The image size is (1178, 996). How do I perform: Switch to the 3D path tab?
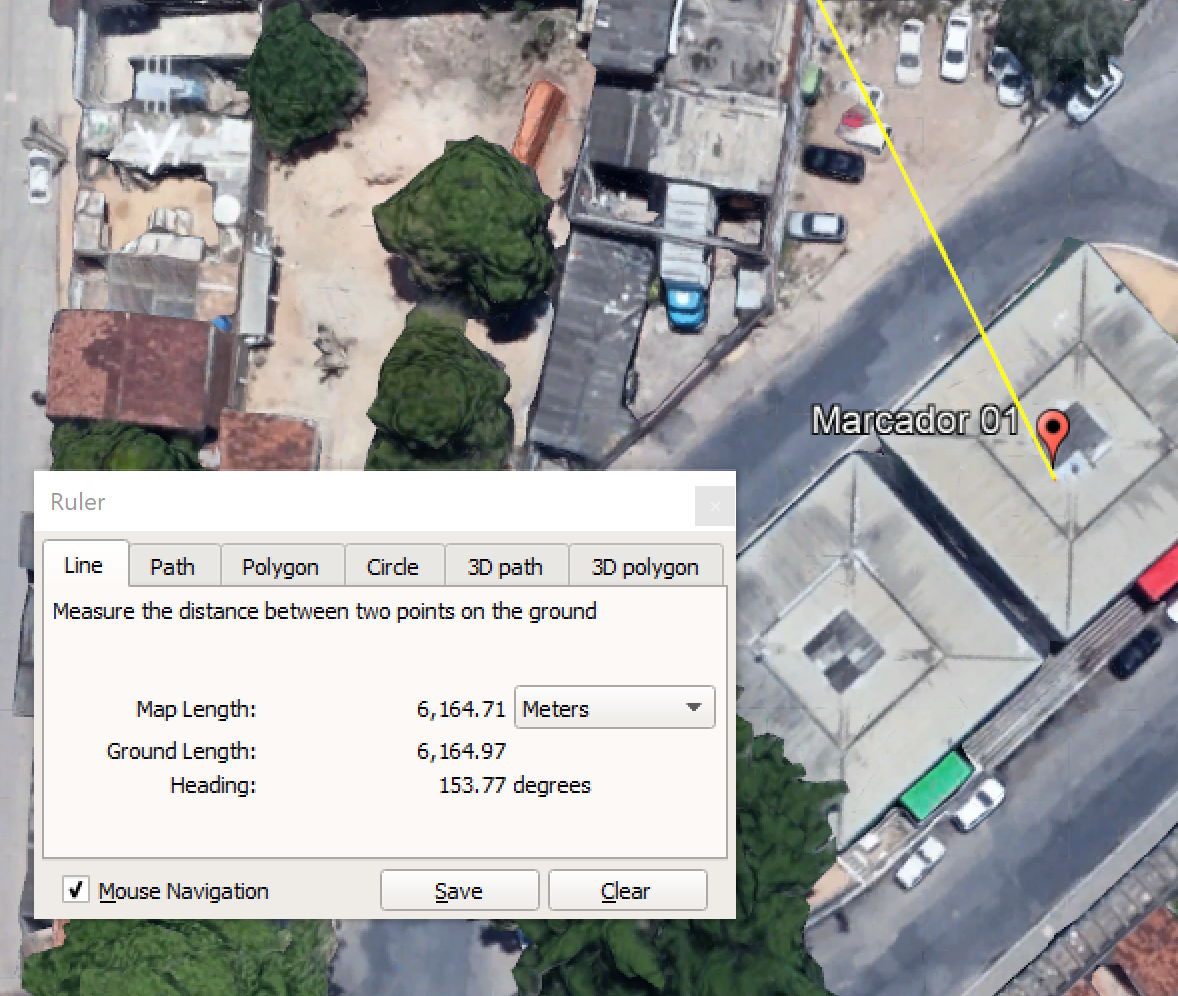click(x=506, y=566)
